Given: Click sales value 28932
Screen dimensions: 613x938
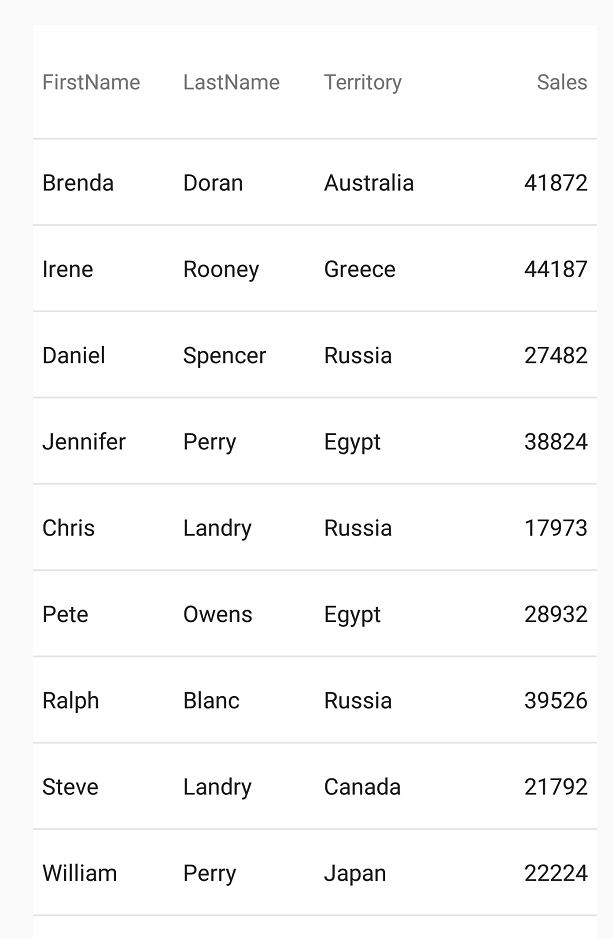Looking at the screenshot, I should [555, 614].
